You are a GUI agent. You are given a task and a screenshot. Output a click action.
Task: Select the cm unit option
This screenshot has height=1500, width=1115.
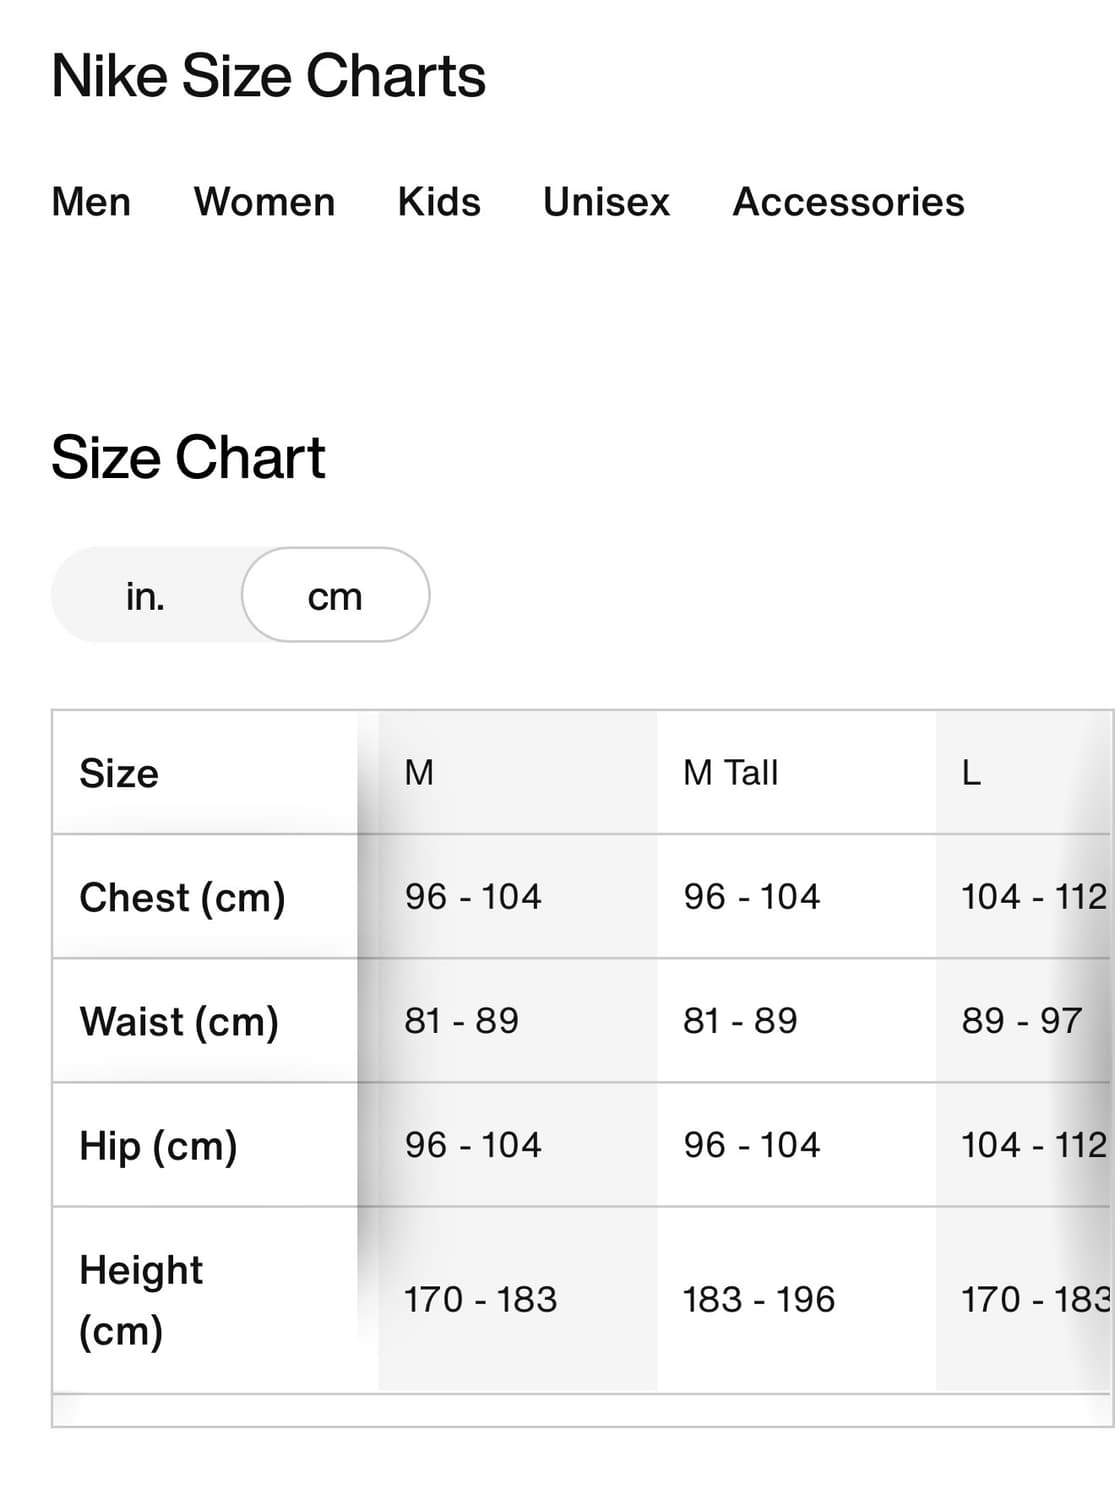[x=335, y=596]
